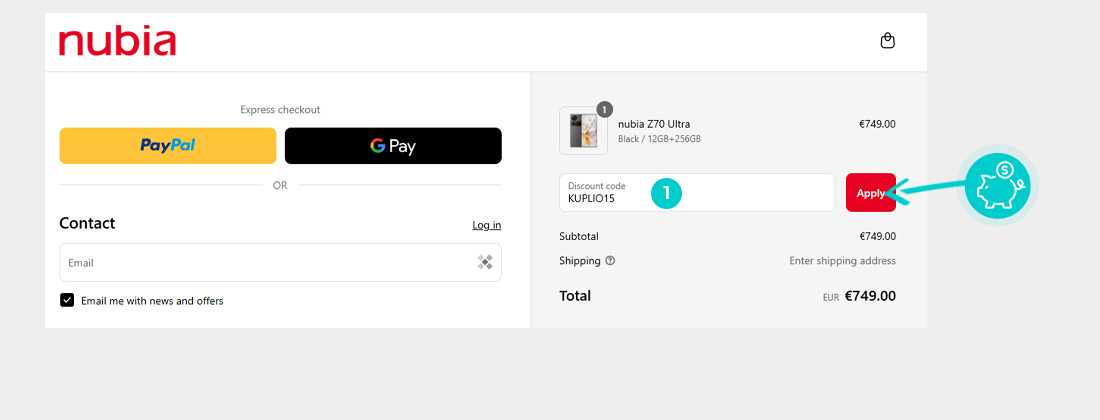This screenshot has height=420, width=1100.
Task: Click the 'Enter shipping address' text
Action: point(843,261)
